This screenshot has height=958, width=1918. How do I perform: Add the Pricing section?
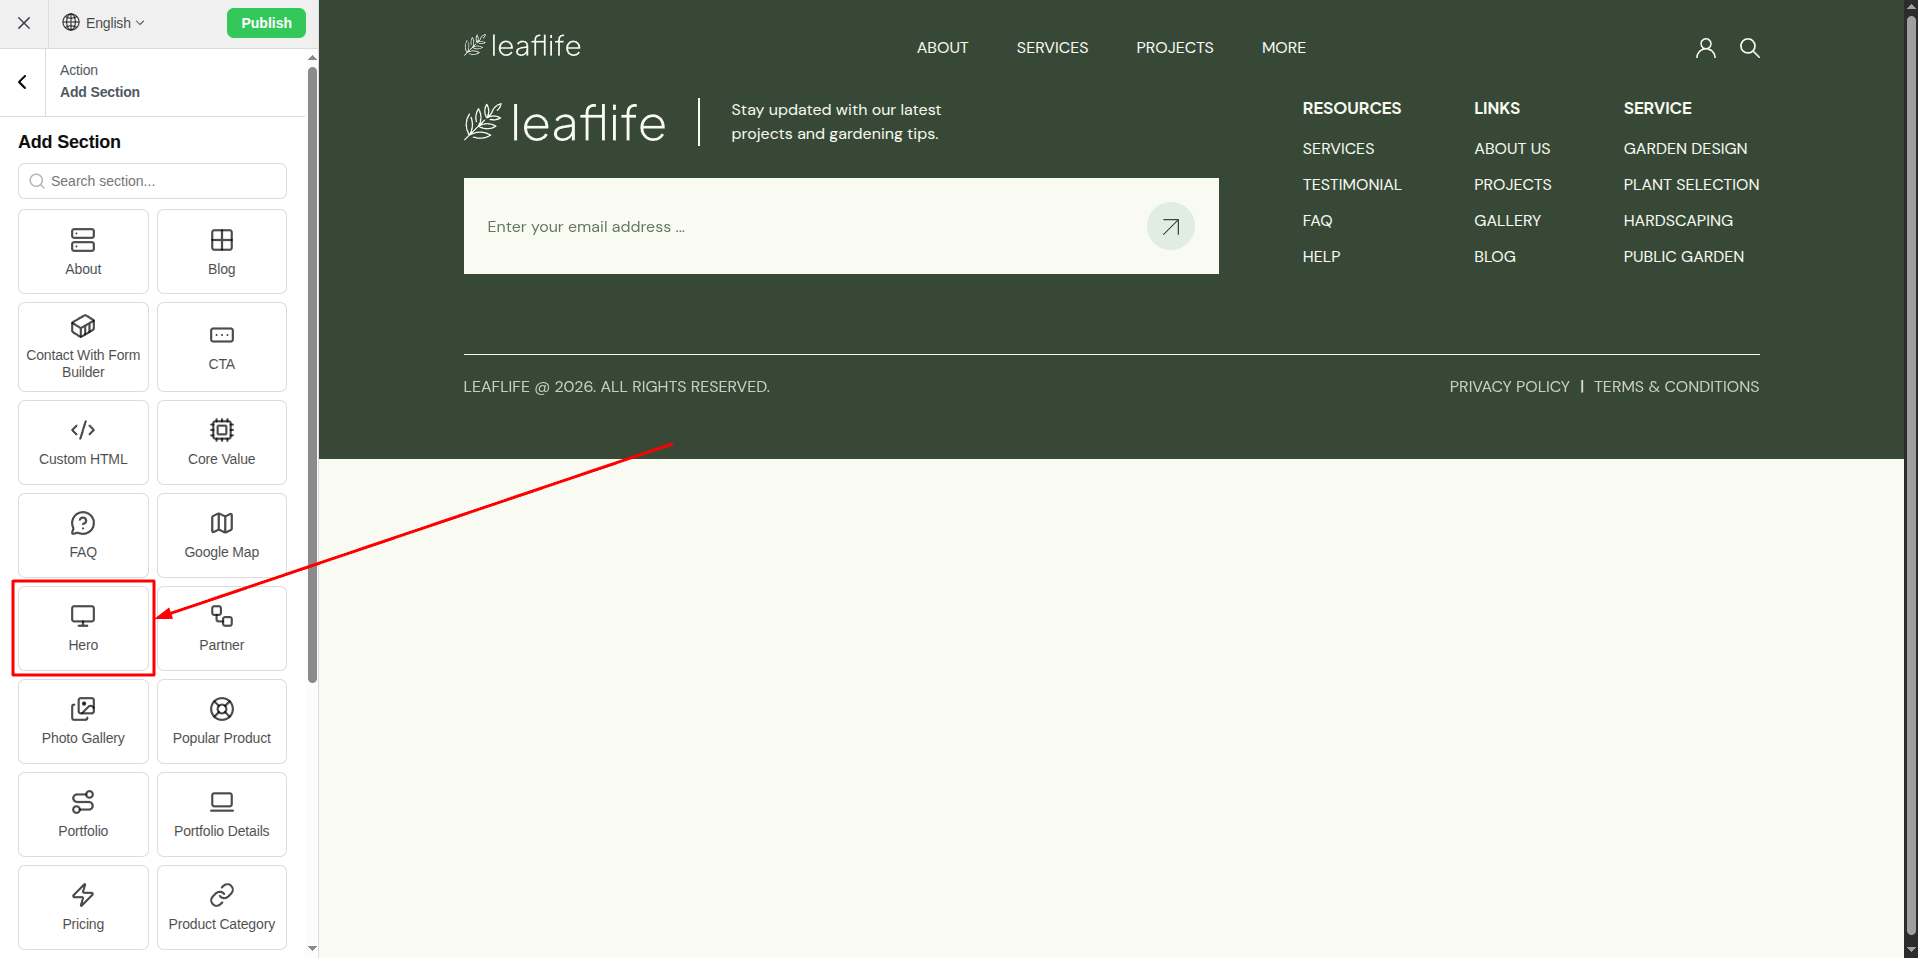pyautogui.click(x=83, y=907)
